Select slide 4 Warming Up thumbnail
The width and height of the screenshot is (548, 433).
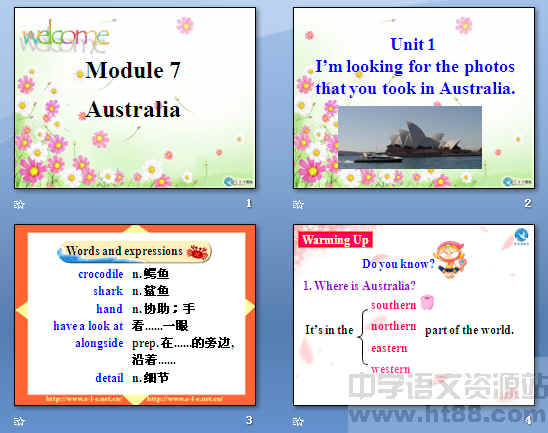[414, 315]
